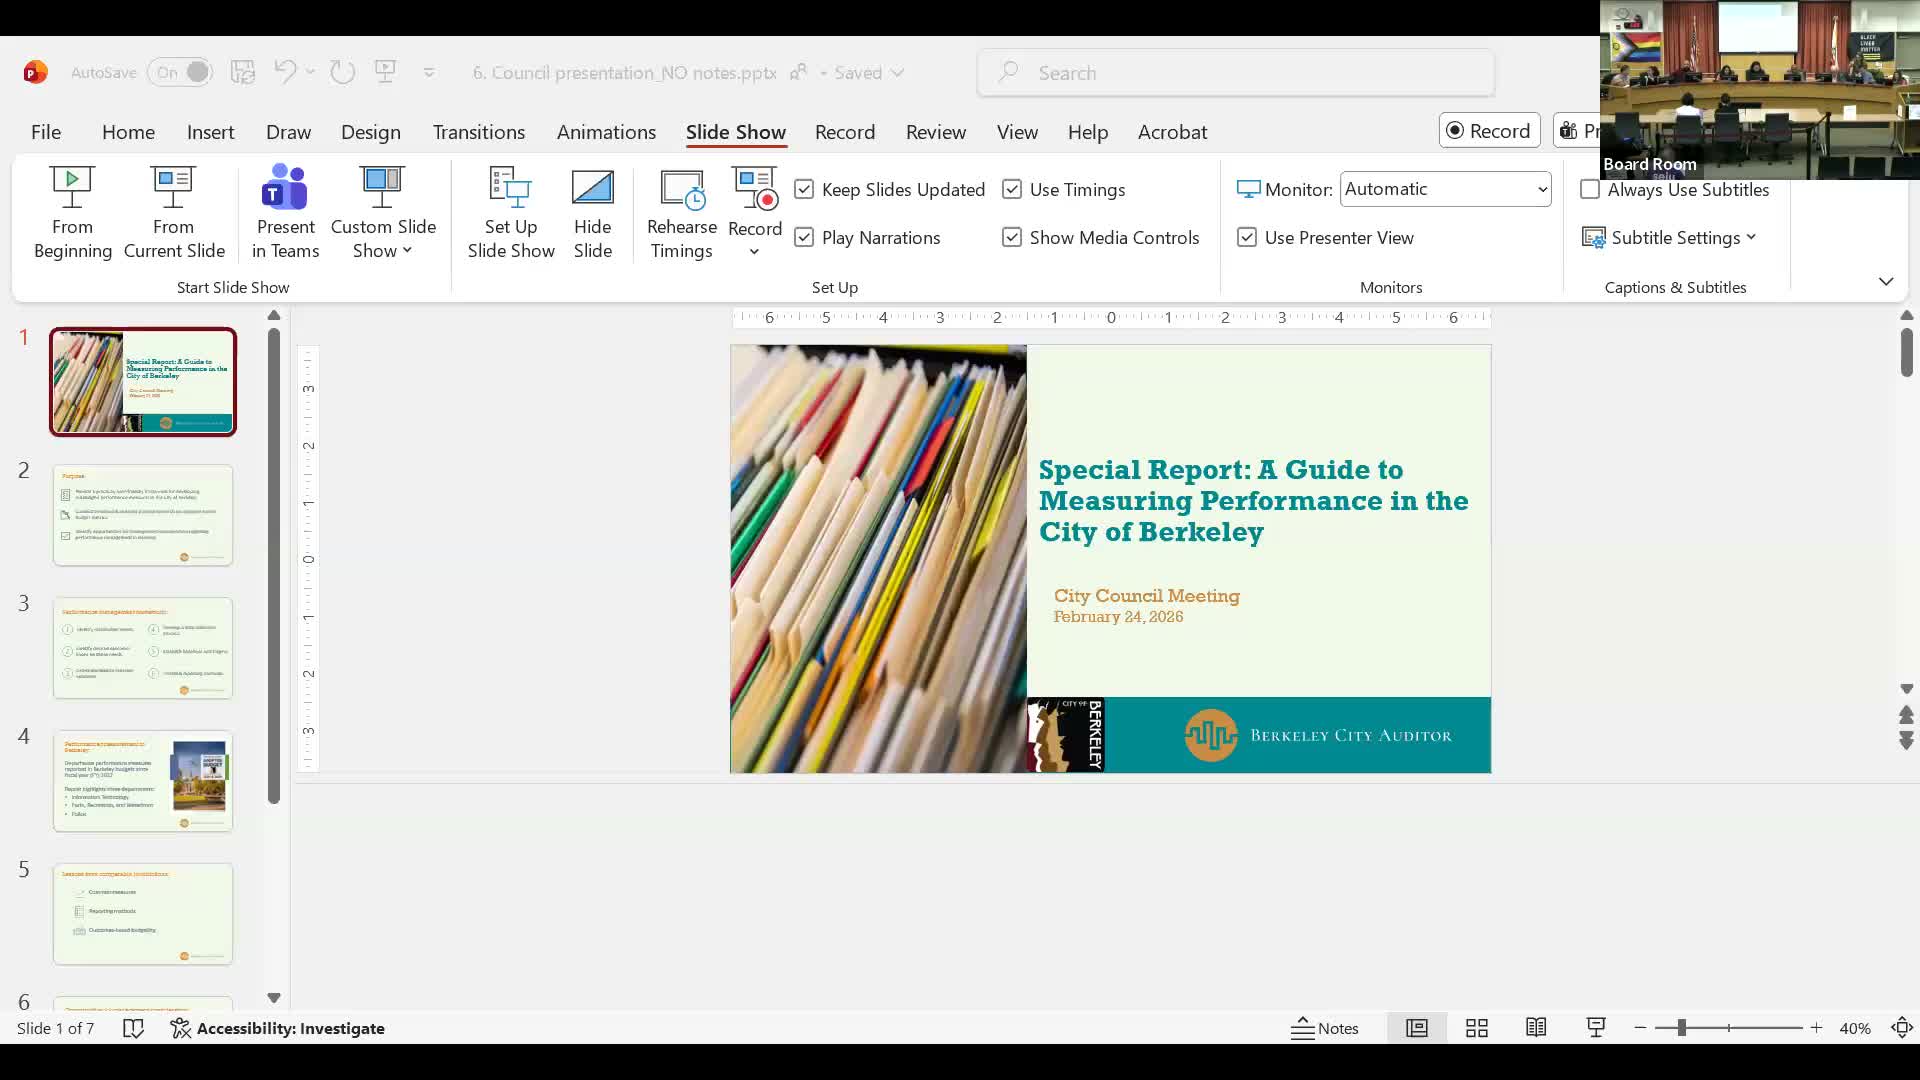
Task: Uncheck Use Presenter View checkbox
Action: pos(1247,238)
